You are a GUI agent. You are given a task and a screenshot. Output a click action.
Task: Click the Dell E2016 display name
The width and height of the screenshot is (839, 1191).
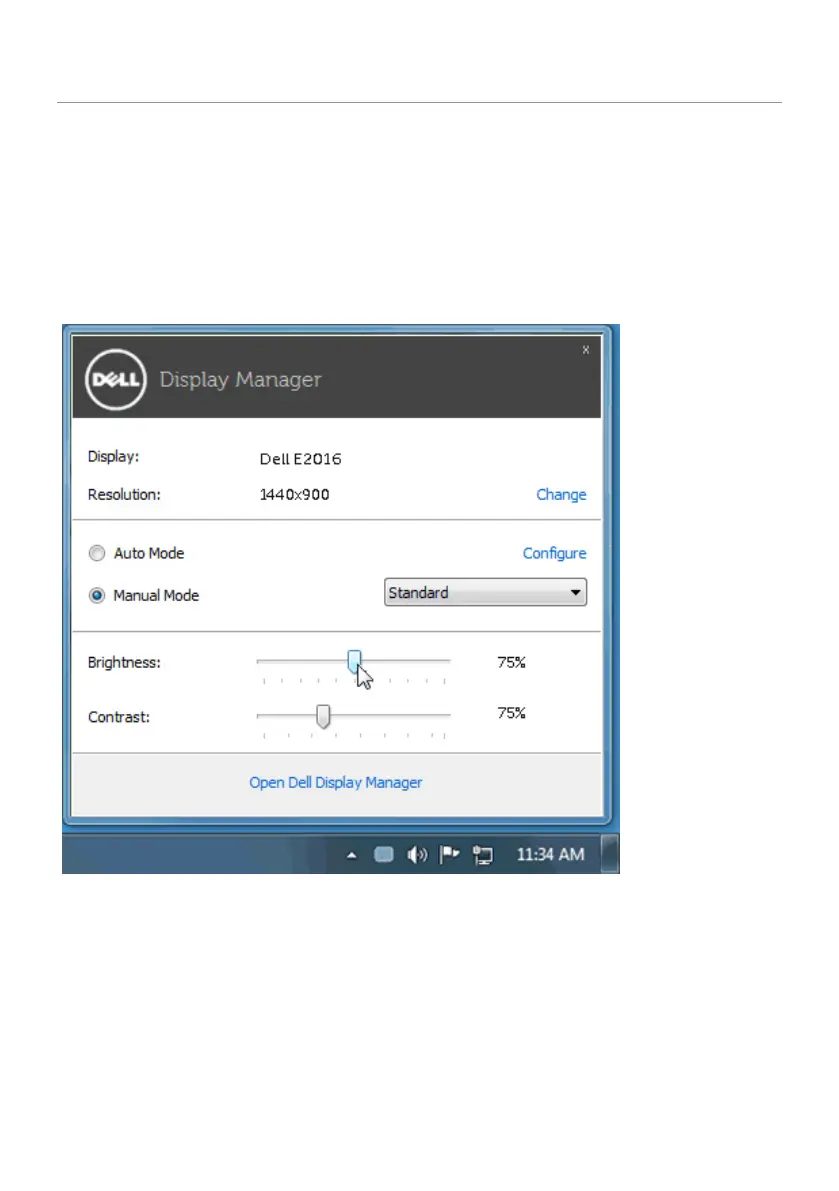pyautogui.click(x=301, y=459)
